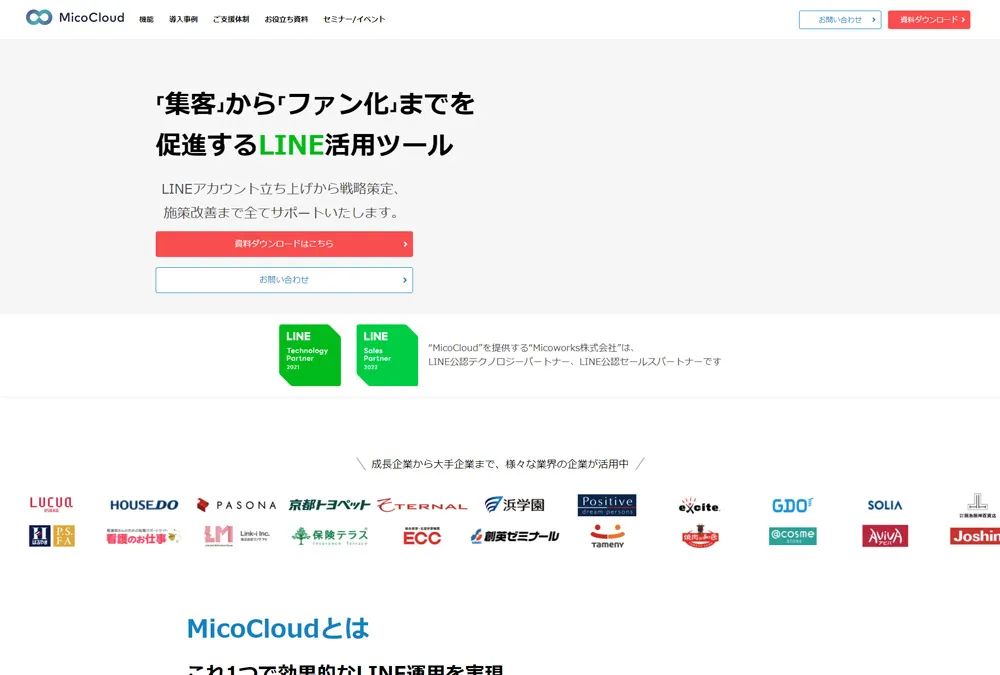
Task: Click the Link-i Inc. logo
Action: tap(237, 535)
